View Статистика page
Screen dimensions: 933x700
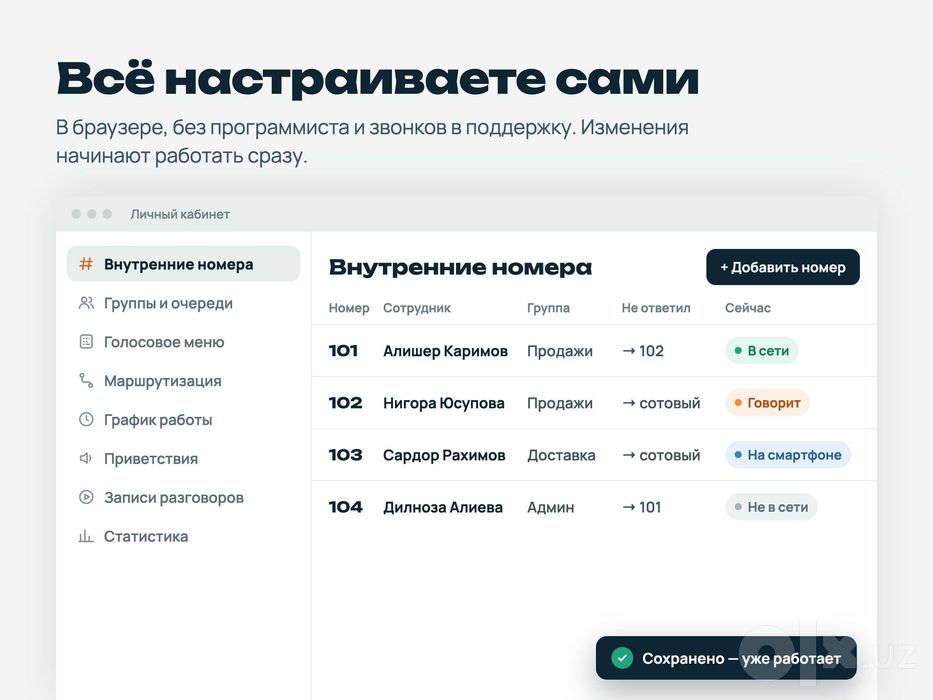[183, 536]
